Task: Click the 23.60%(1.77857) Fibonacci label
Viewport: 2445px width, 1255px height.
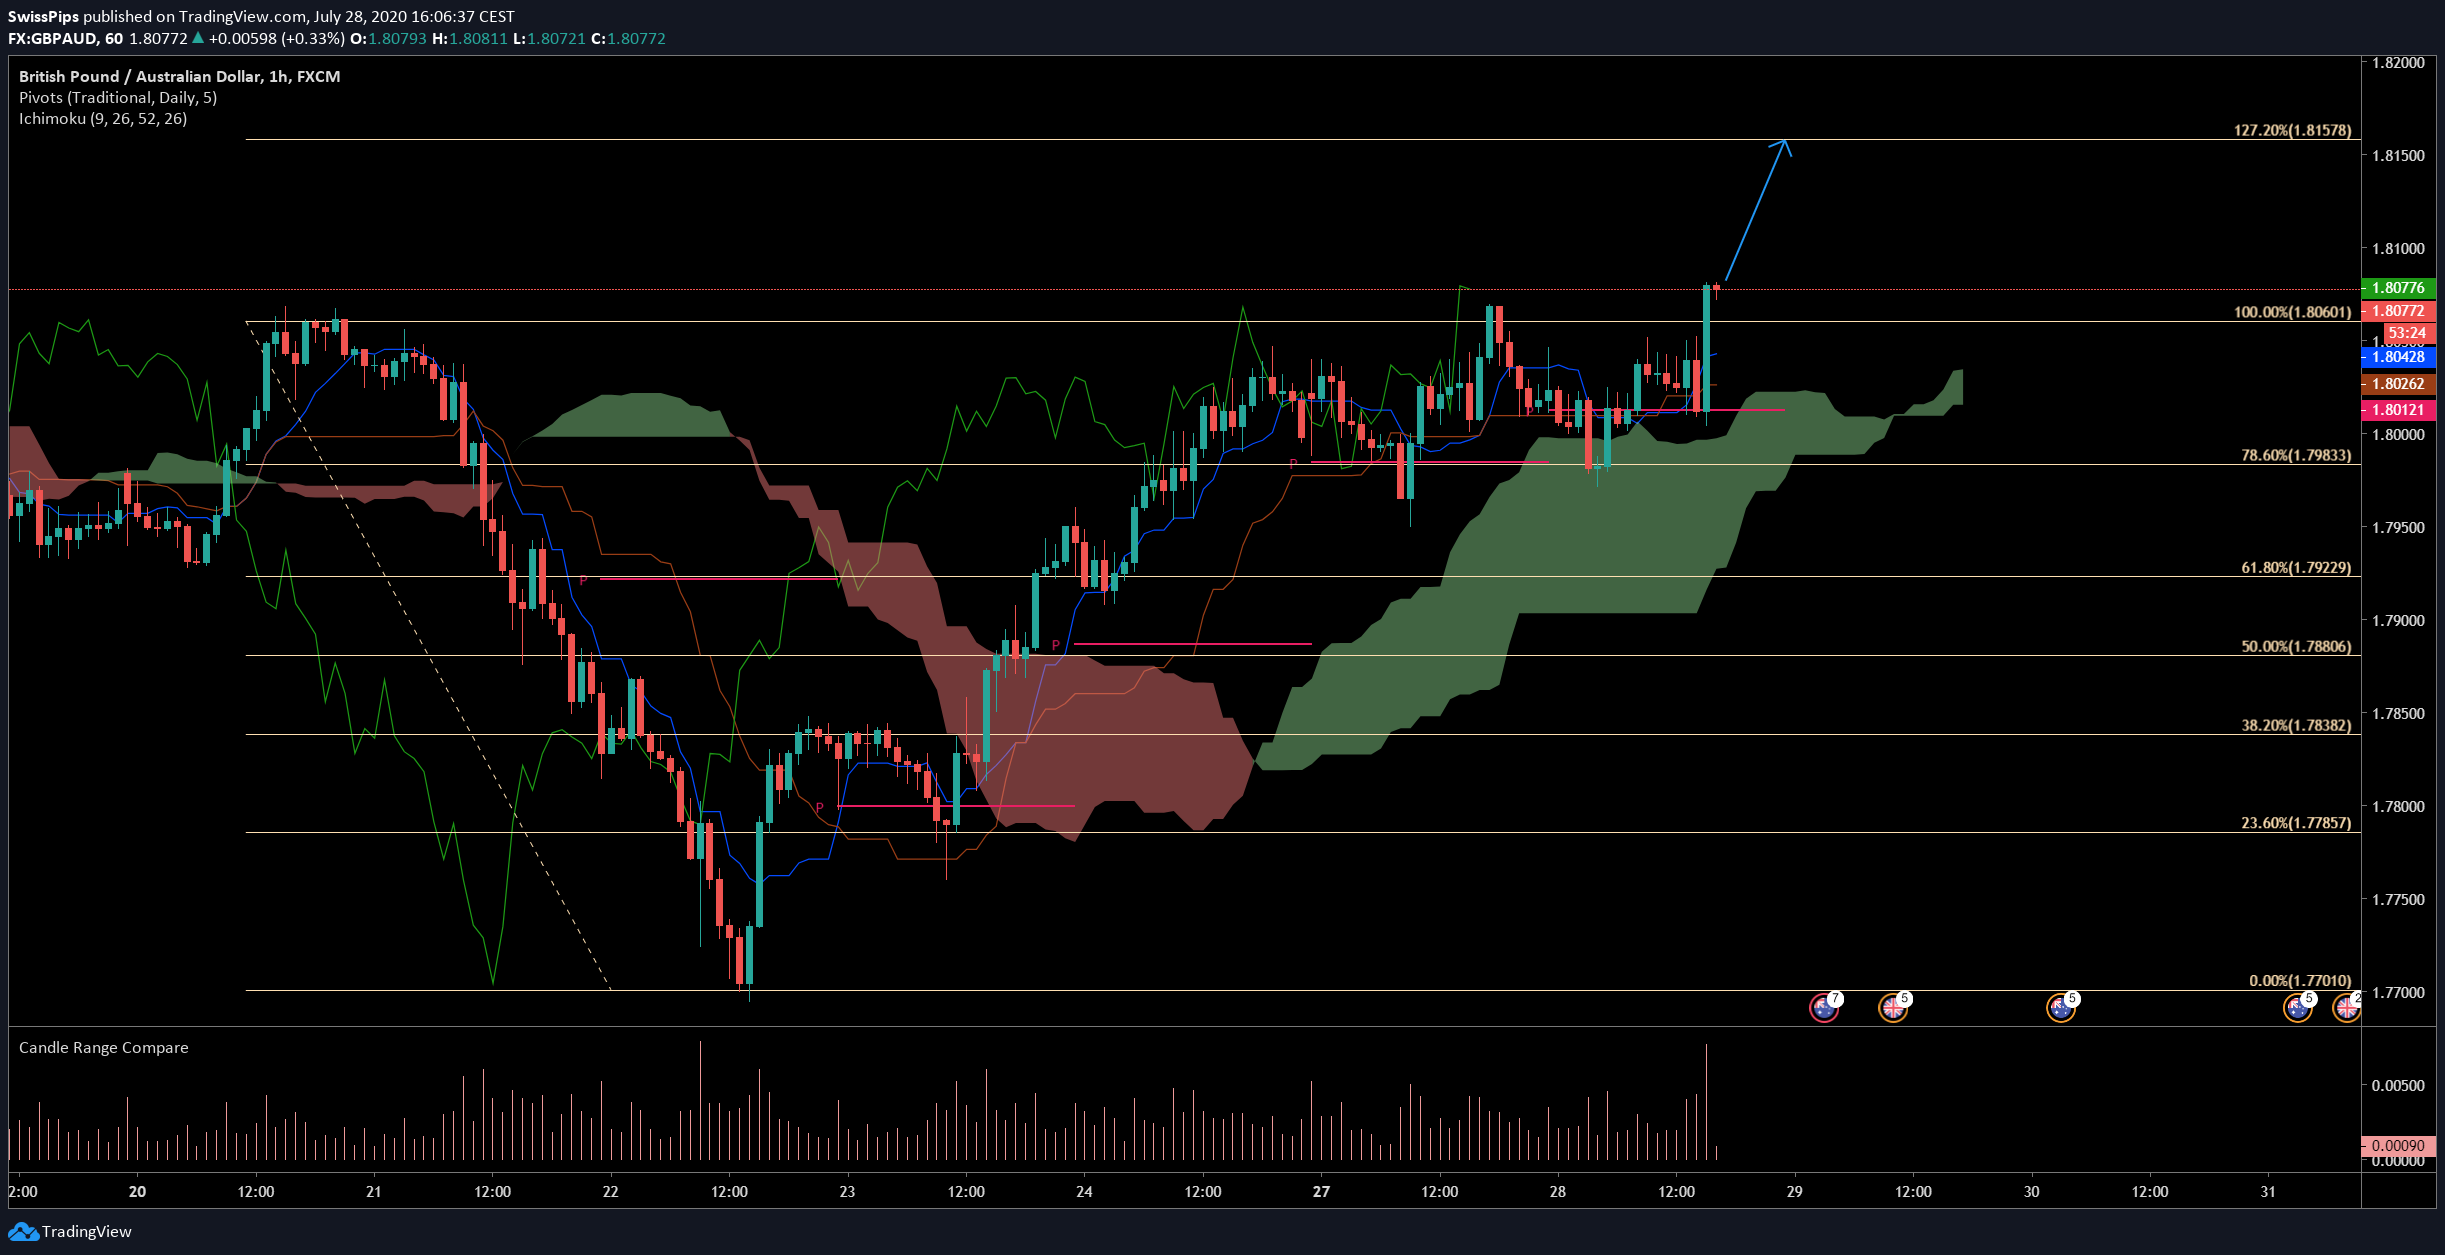Action: point(2296,823)
